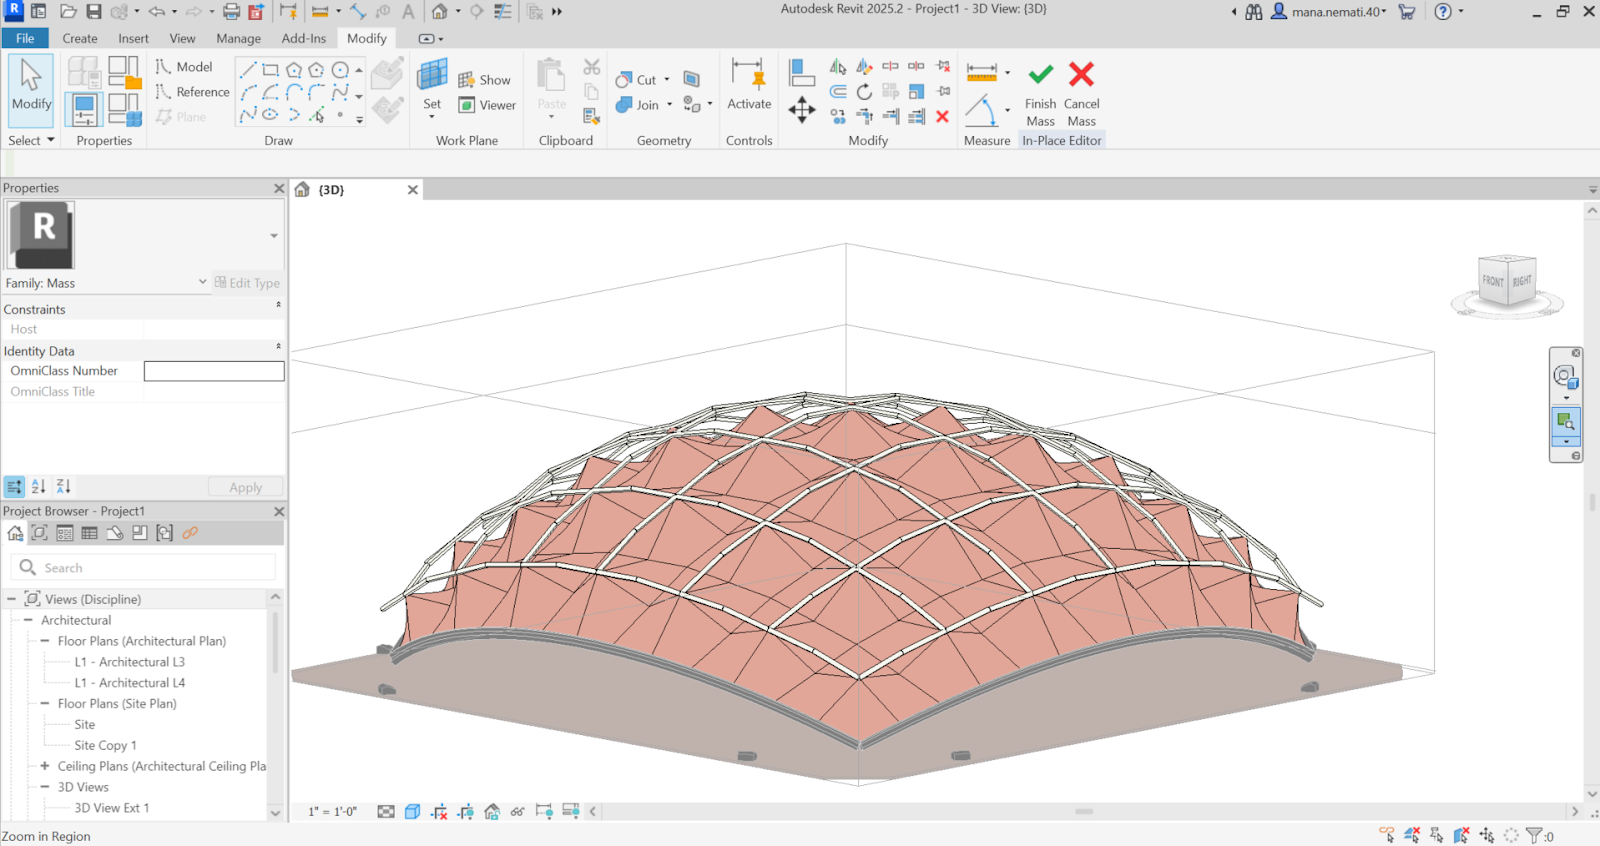Screen dimensions: 1600x846
Task: Click the red Delete icon in Modify panel
Action: tap(942, 117)
